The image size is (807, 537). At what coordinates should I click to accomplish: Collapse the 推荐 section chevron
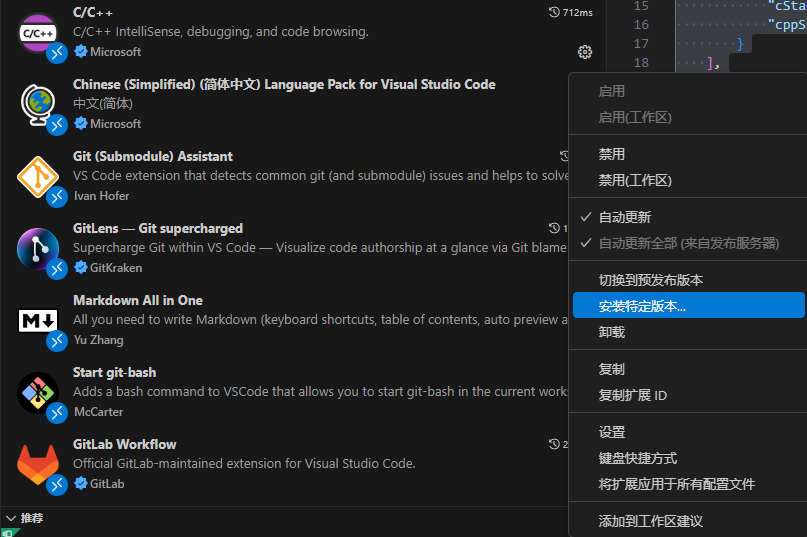(x=11, y=518)
